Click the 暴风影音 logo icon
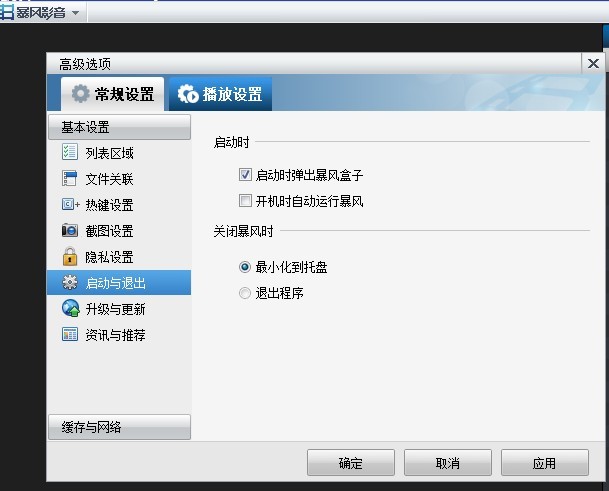The image size is (609, 491). coord(7,12)
